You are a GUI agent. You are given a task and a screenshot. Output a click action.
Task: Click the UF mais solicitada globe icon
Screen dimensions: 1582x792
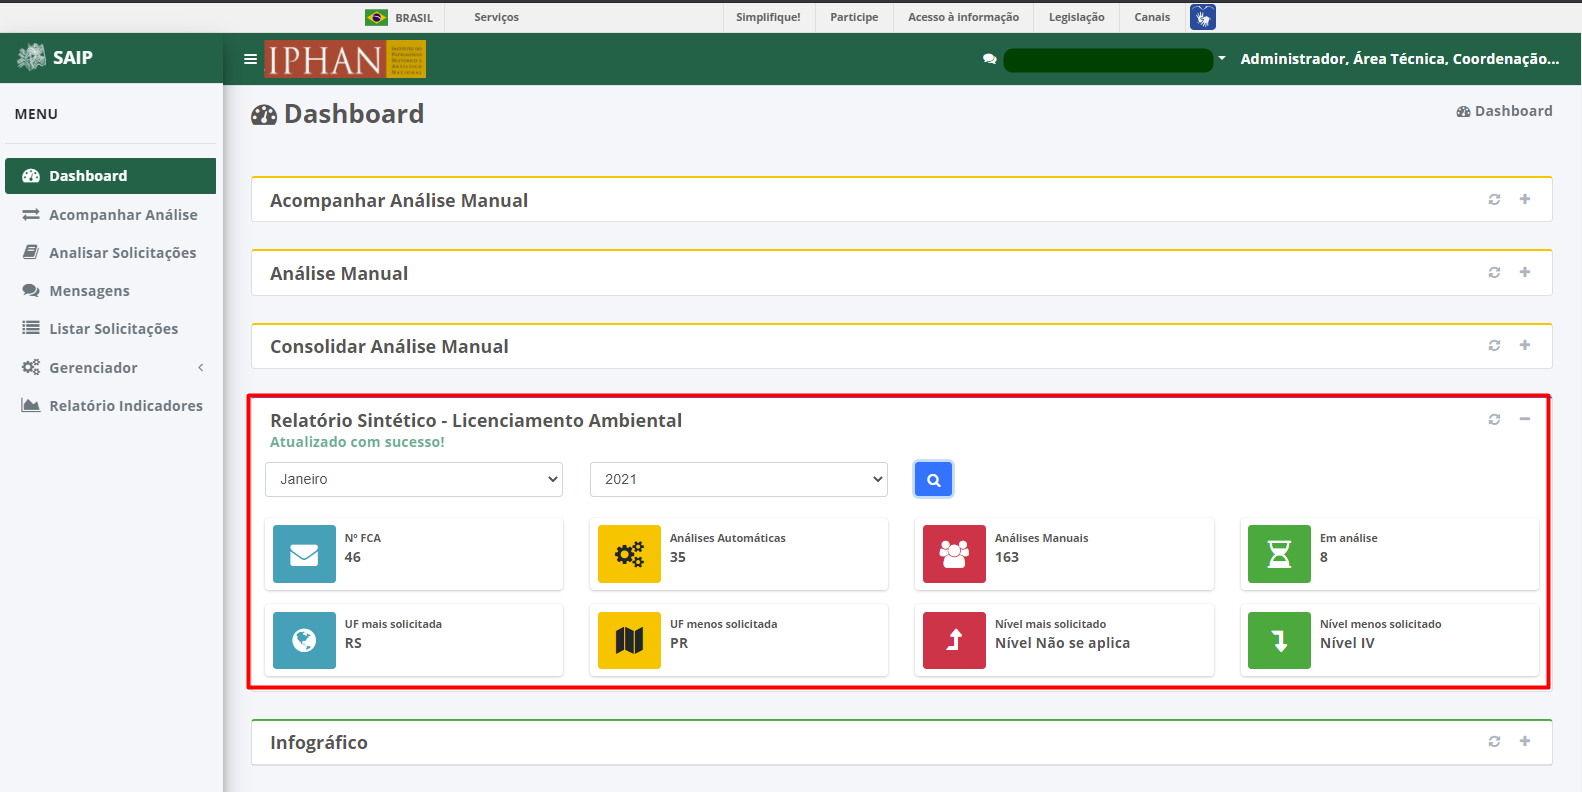click(304, 640)
